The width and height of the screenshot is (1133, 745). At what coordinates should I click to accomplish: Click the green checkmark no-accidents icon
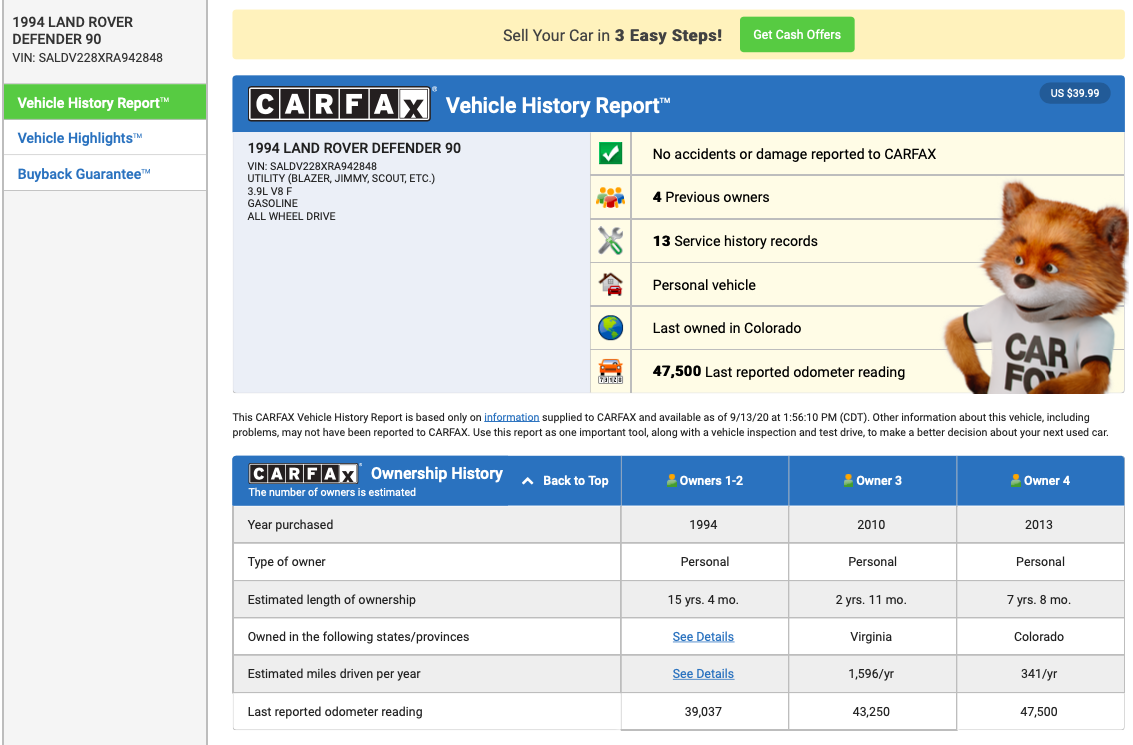[611, 153]
